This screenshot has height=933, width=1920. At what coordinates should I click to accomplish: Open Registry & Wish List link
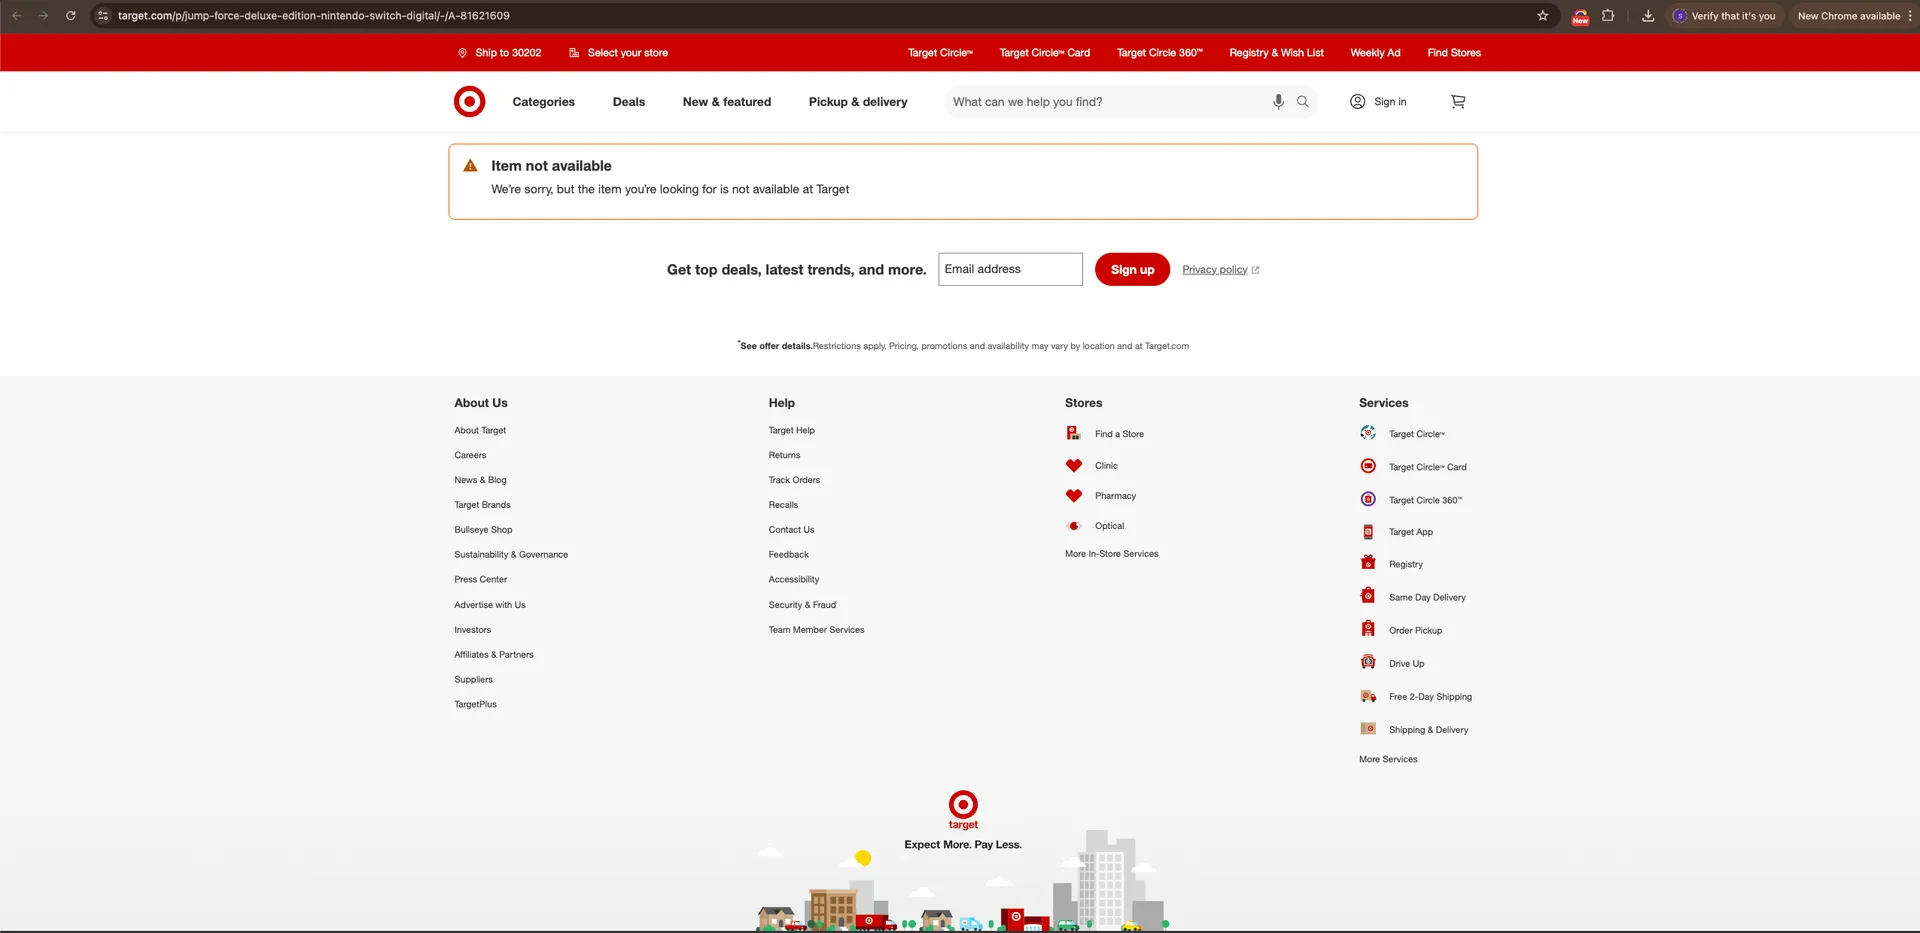1276,53
